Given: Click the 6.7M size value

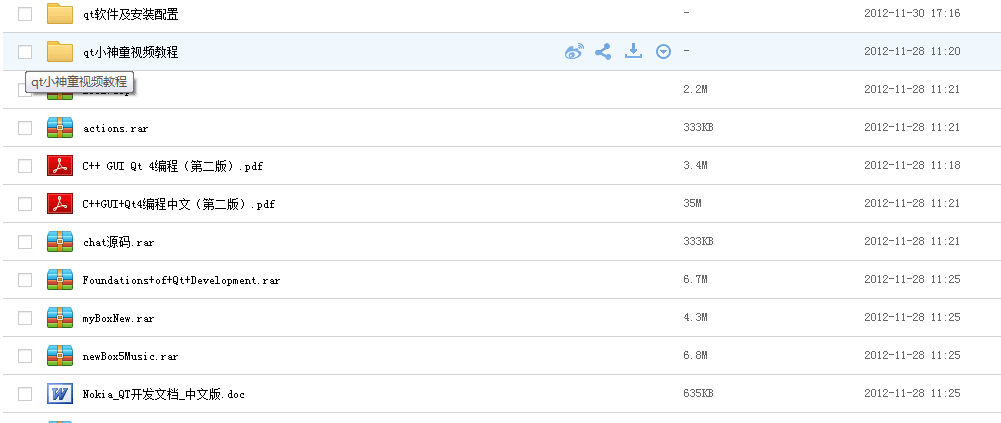Looking at the screenshot, I should [x=695, y=279].
